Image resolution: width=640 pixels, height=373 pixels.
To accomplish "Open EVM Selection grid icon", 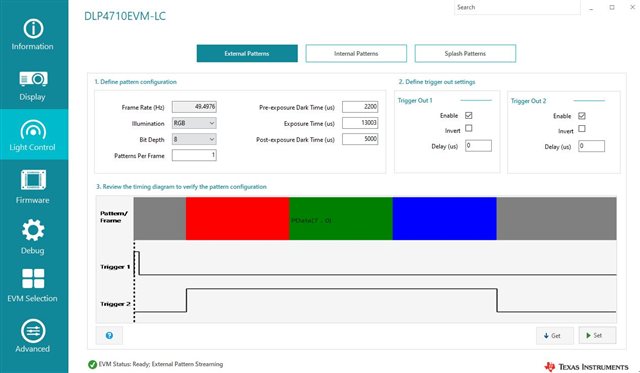I will (x=33, y=285).
